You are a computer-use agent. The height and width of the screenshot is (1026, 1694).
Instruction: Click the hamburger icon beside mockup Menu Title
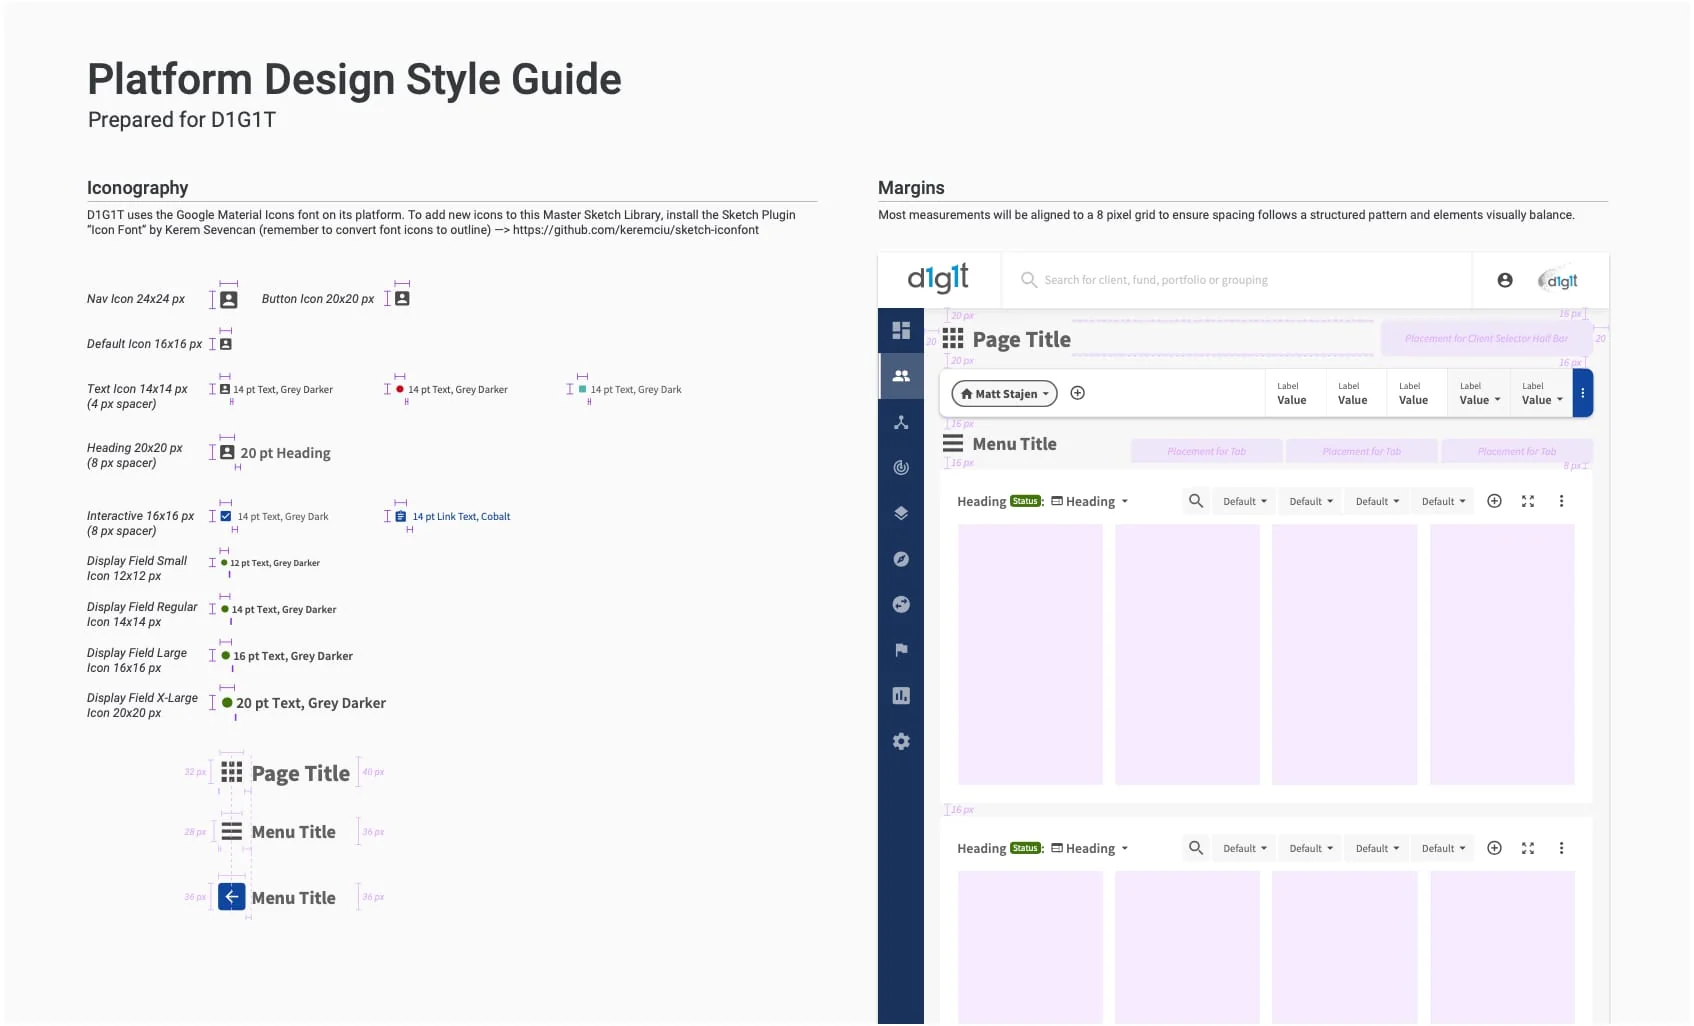coord(952,443)
